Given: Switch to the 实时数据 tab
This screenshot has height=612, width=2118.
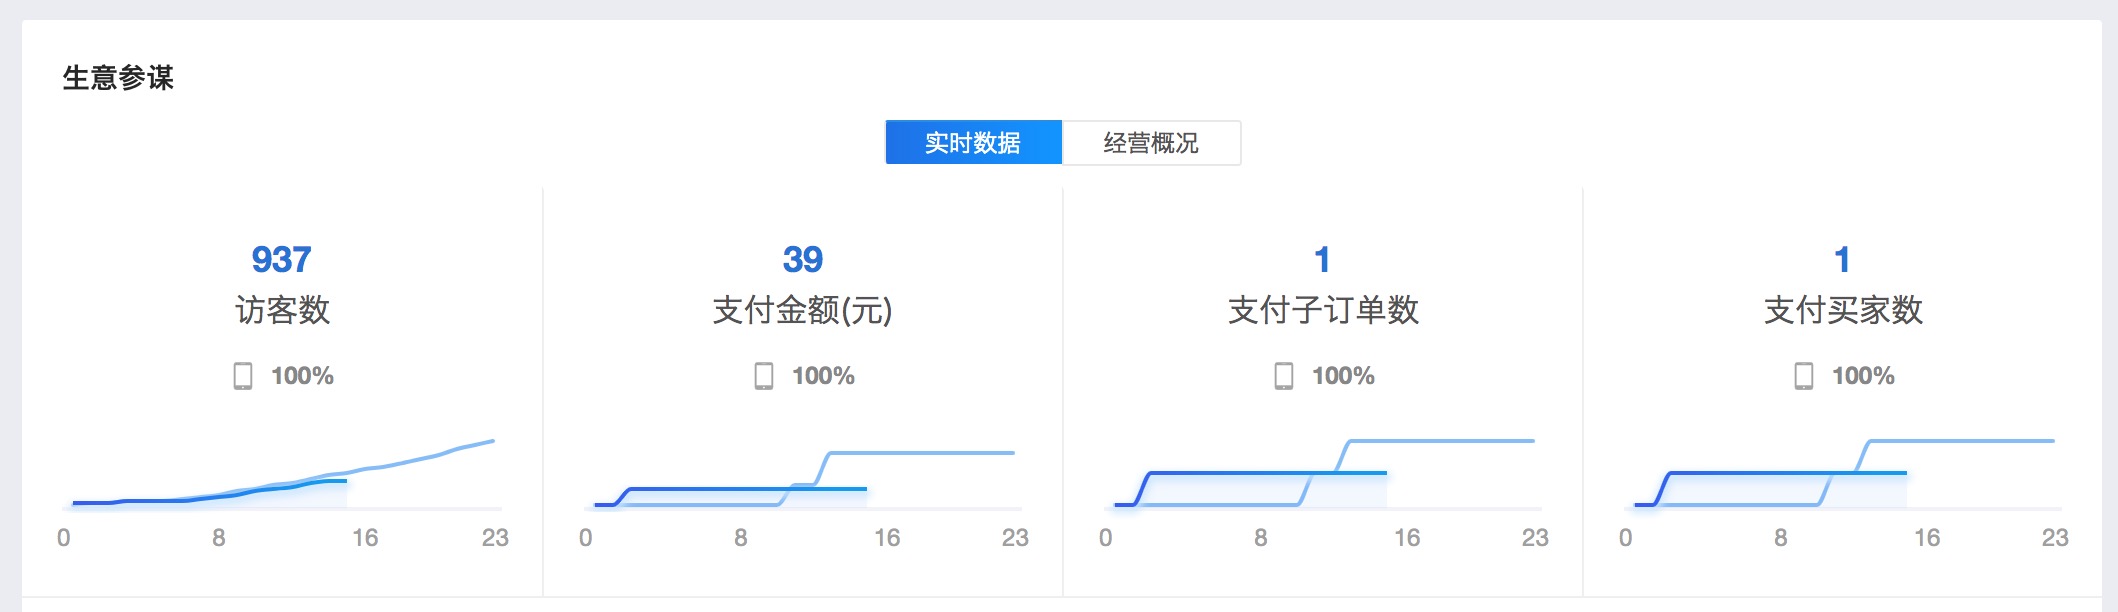Looking at the screenshot, I should click(x=973, y=143).
